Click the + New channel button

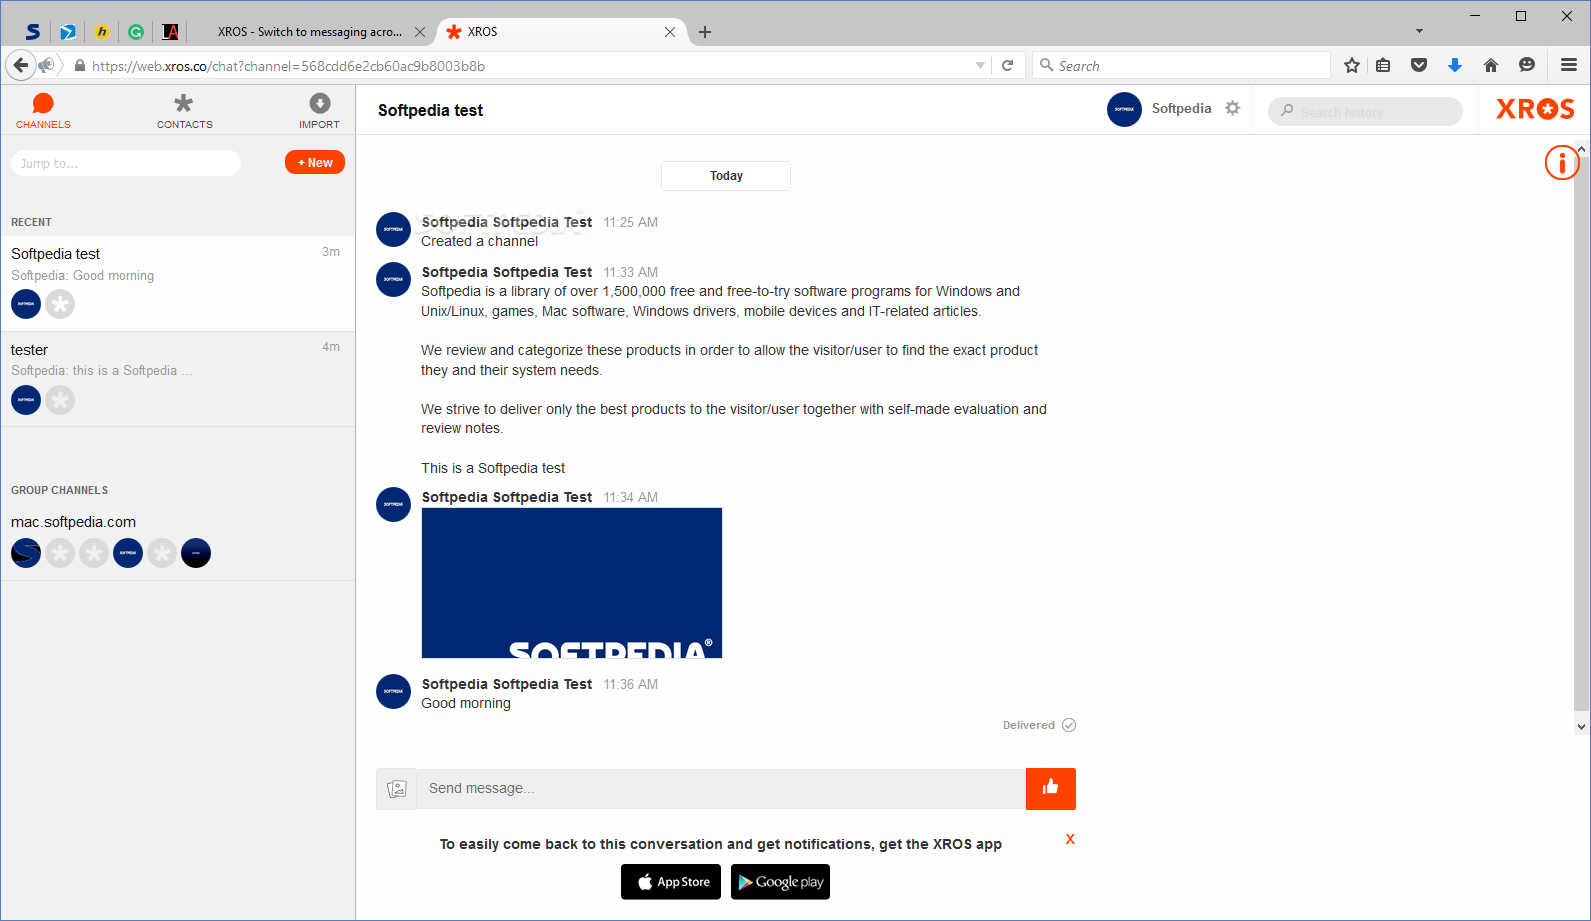315,162
